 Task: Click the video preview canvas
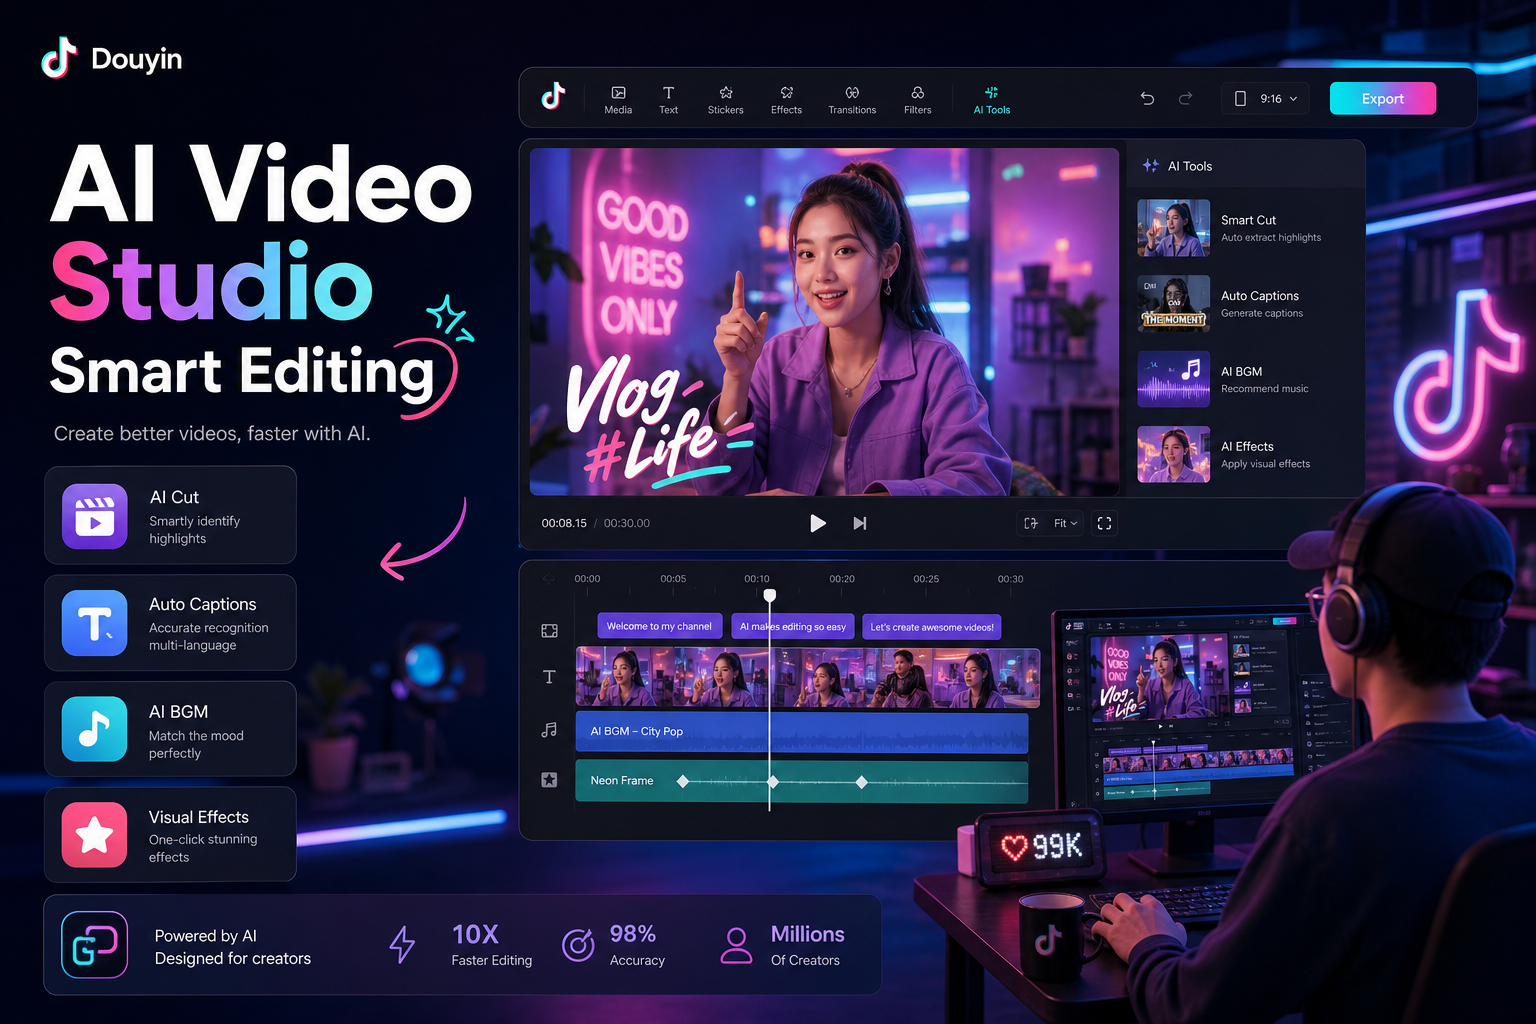point(824,322)
